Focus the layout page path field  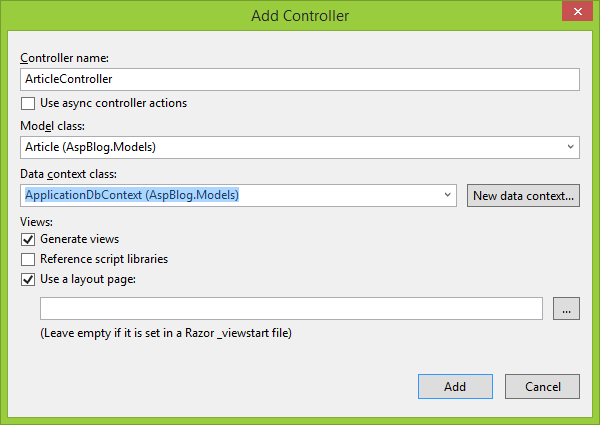point(291,309)
